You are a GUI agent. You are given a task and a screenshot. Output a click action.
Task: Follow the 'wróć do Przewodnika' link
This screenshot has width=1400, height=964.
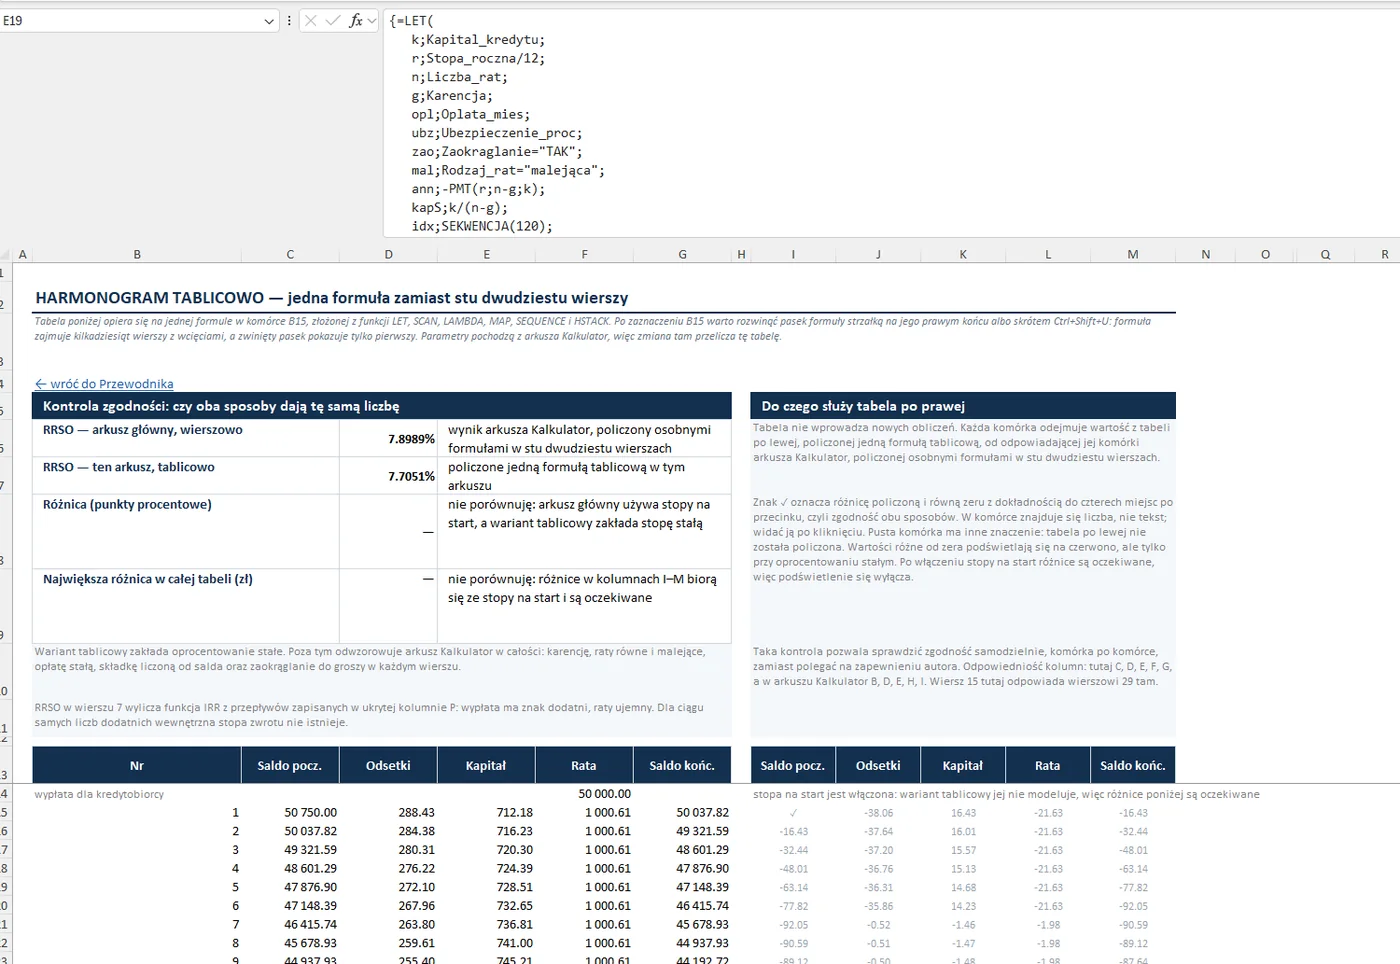point(104,384)
